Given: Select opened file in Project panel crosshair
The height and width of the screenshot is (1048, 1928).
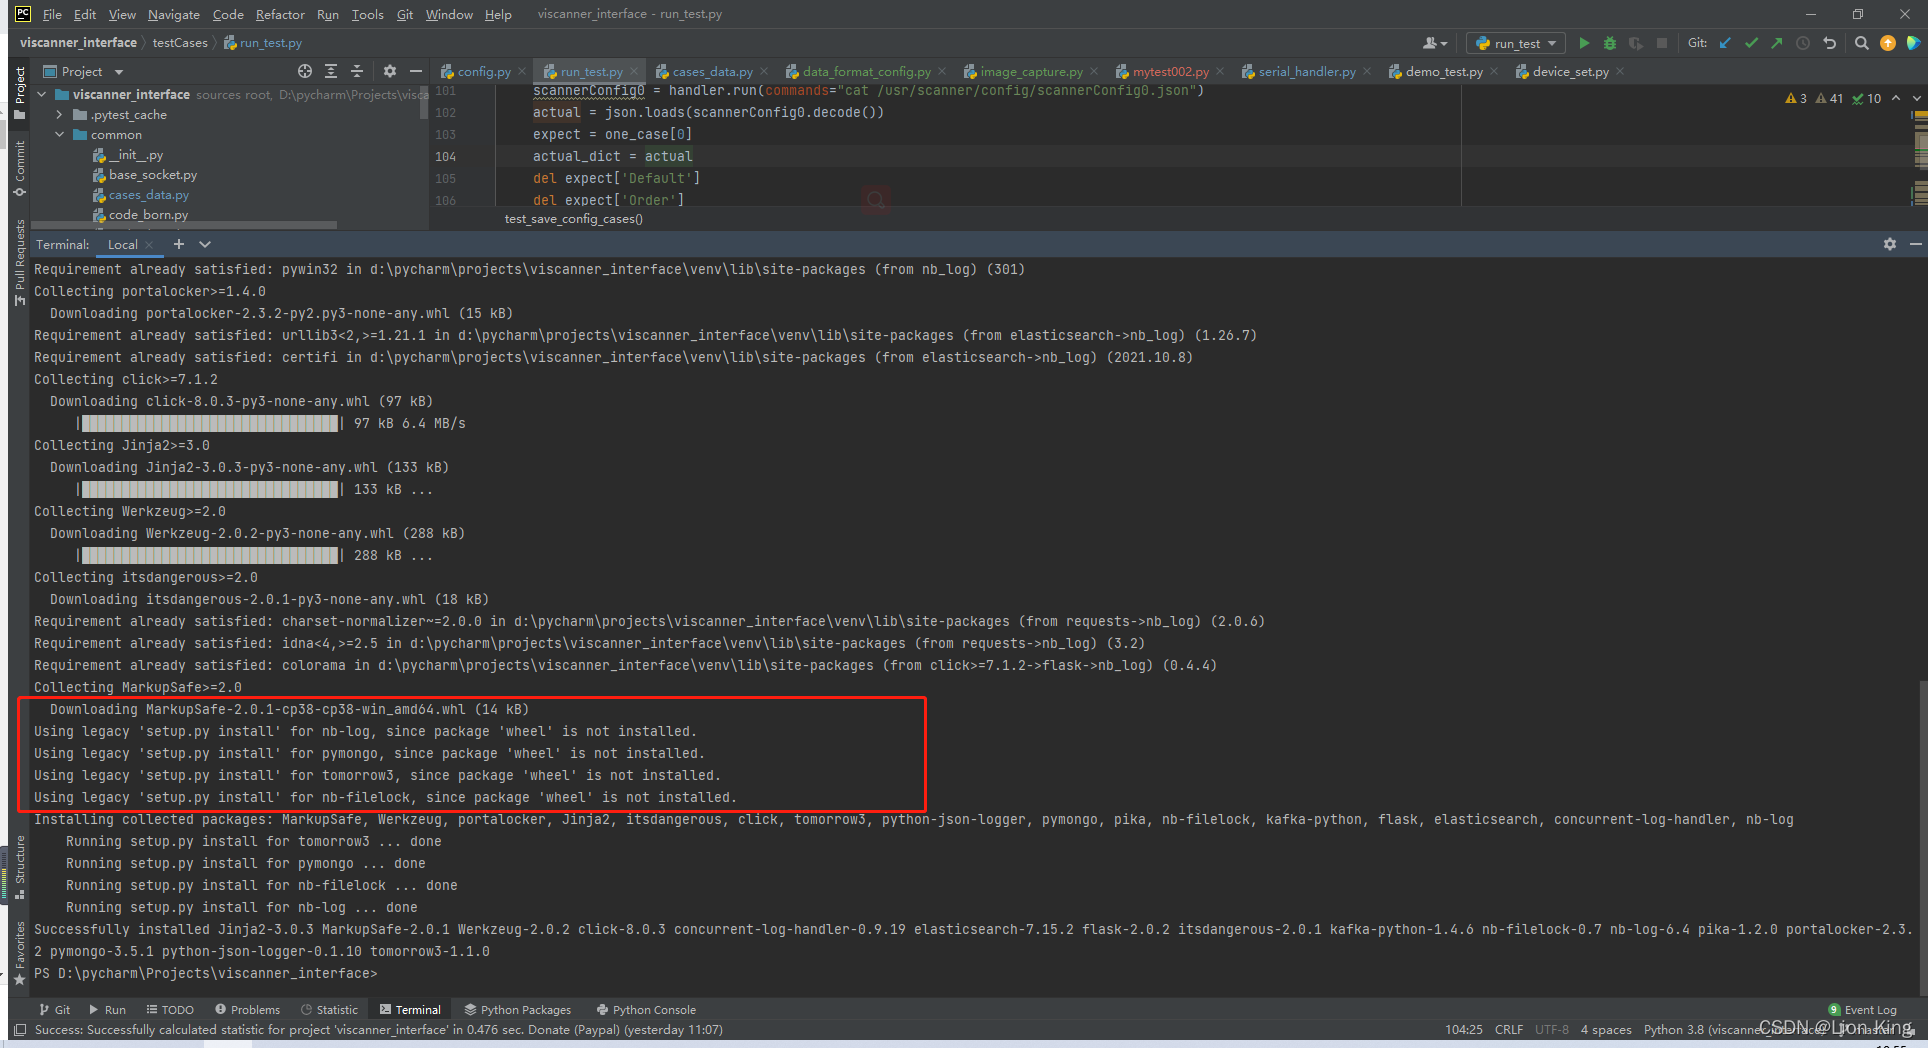Looking at the screenshot, I should (x=305, y=71).
